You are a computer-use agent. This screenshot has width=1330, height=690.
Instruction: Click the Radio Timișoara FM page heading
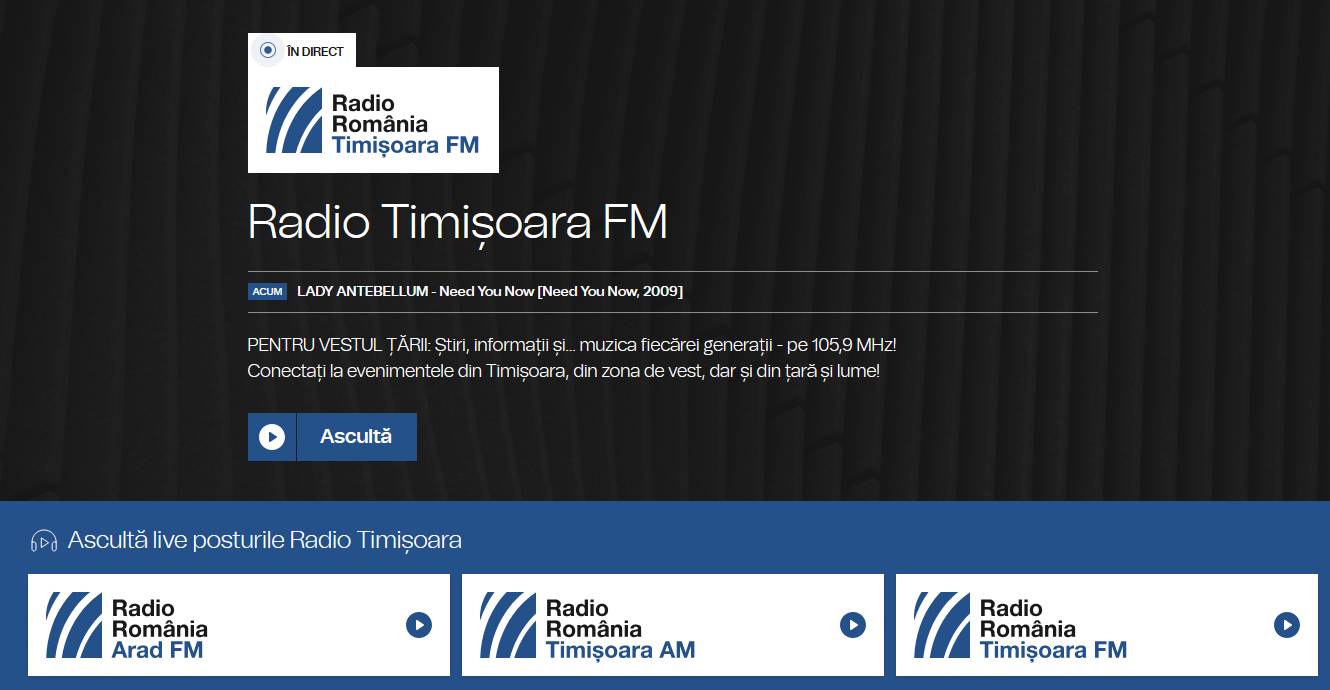457,222
